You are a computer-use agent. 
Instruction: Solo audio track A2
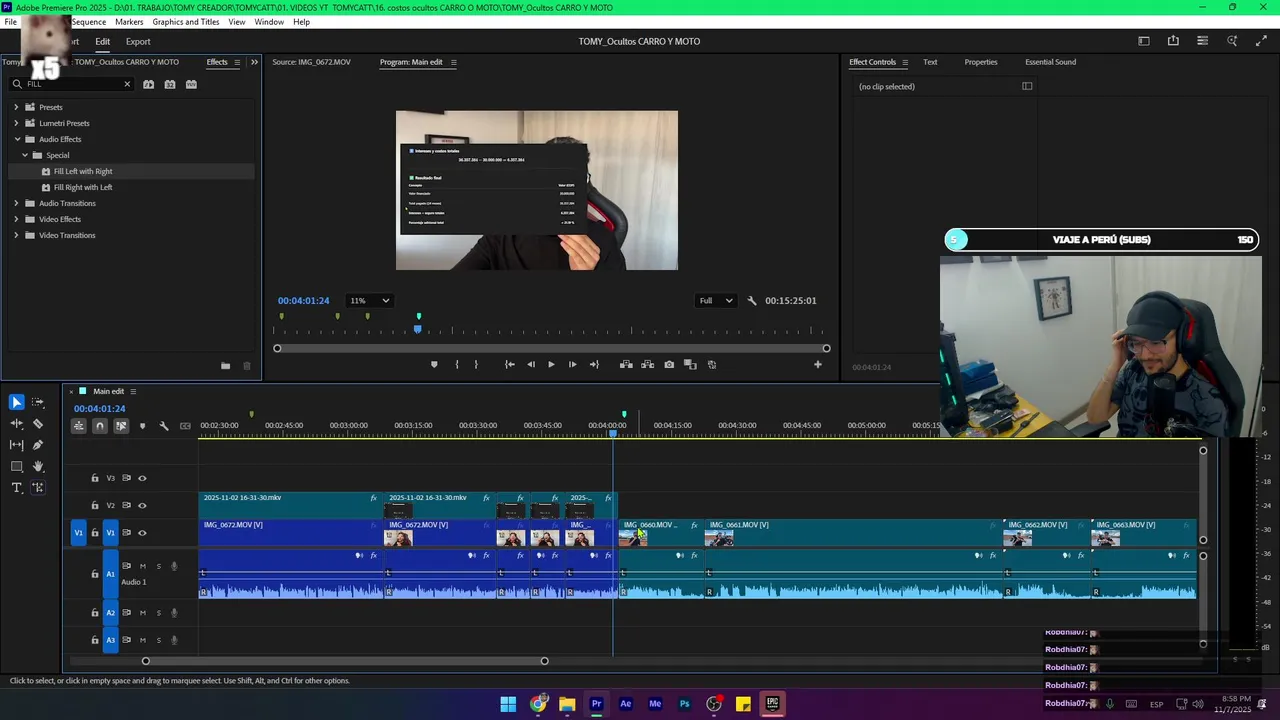pyautogui.click(x=158, y=613)
